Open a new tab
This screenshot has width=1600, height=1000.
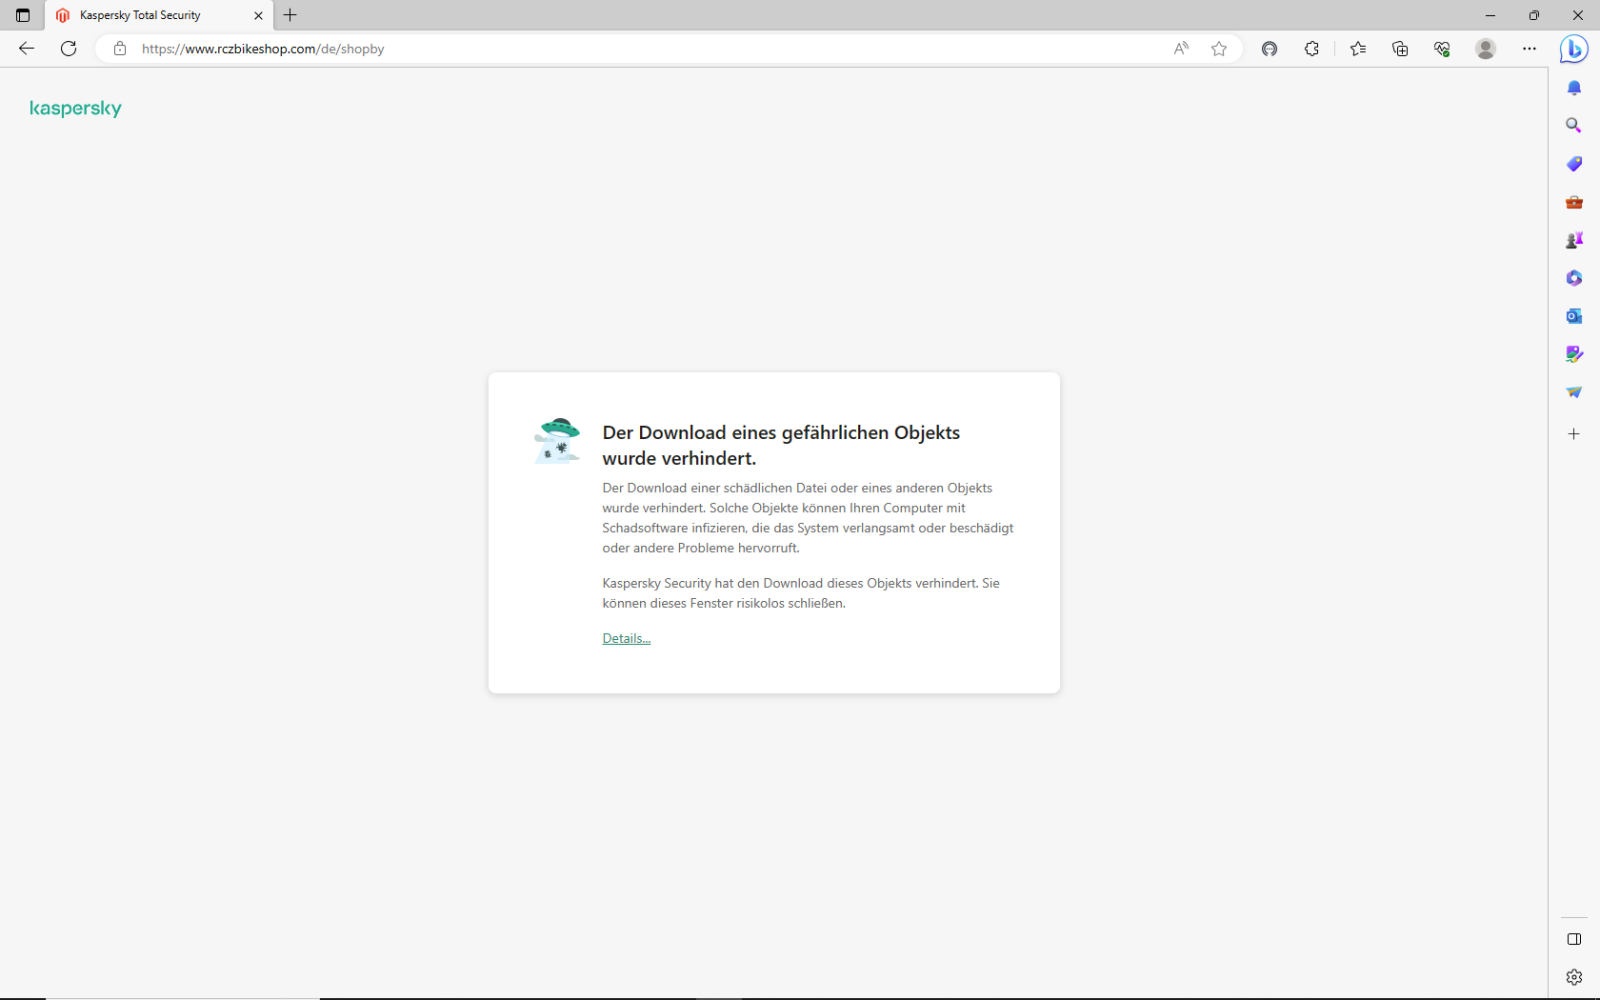[290, 15]
